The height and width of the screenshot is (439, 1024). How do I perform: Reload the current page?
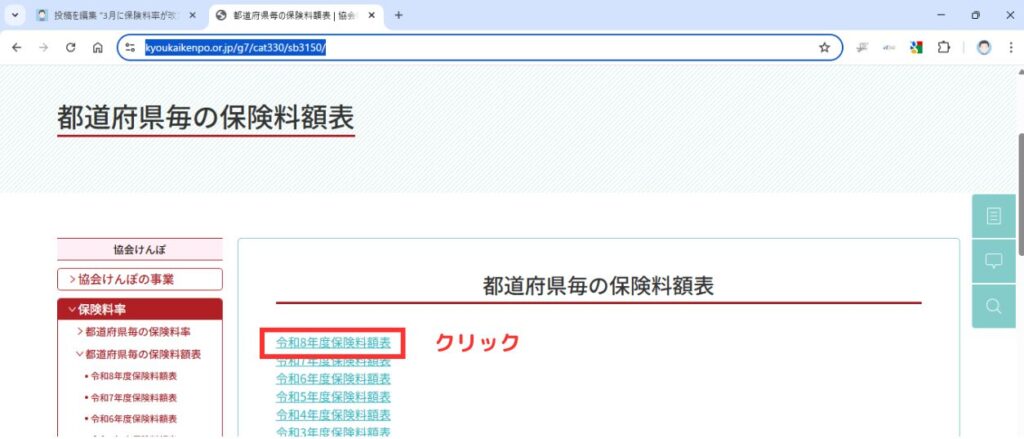click(71, 48)
